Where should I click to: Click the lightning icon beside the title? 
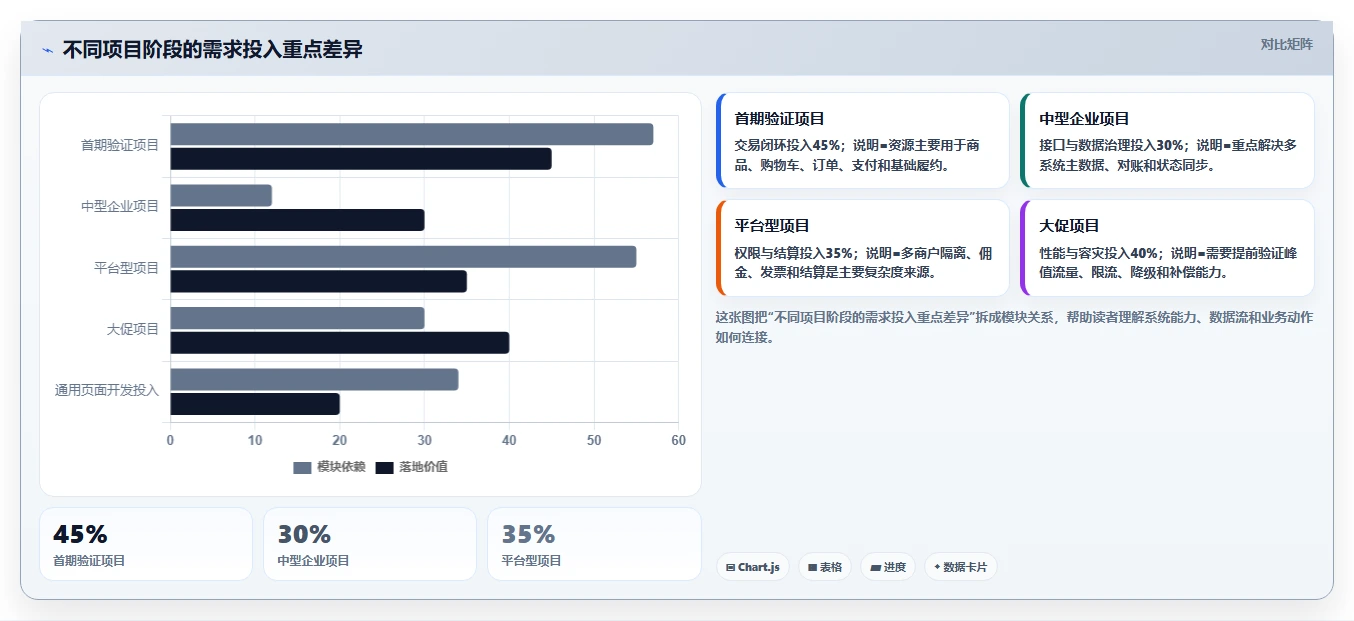(48, 50)
